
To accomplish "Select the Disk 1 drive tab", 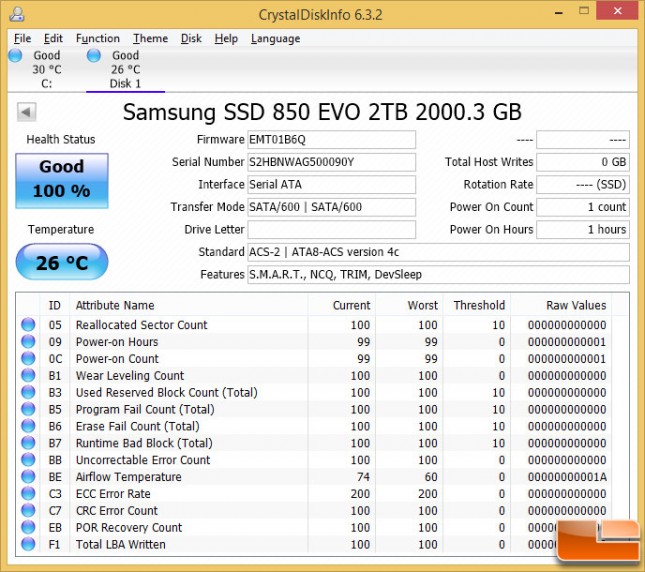I will pyautogui.click(x=125, y=69).
